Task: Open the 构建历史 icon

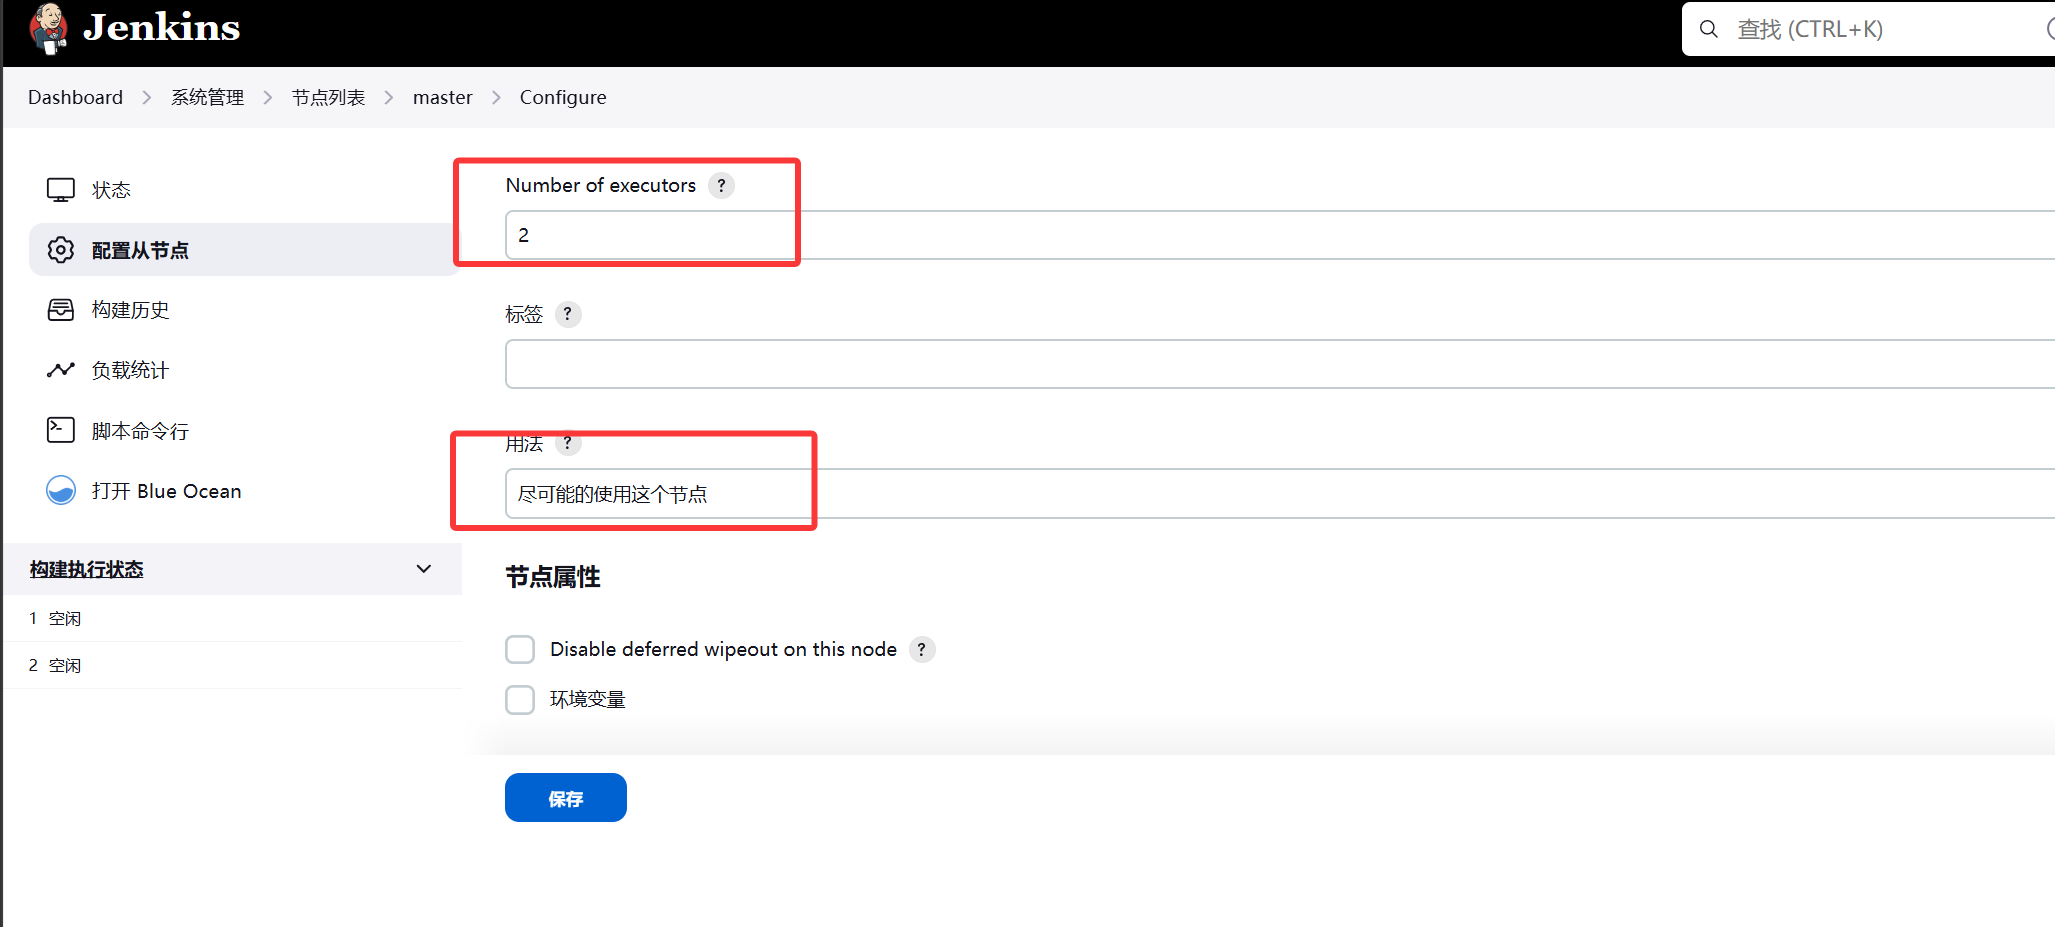Action: [x=61, y=310]
